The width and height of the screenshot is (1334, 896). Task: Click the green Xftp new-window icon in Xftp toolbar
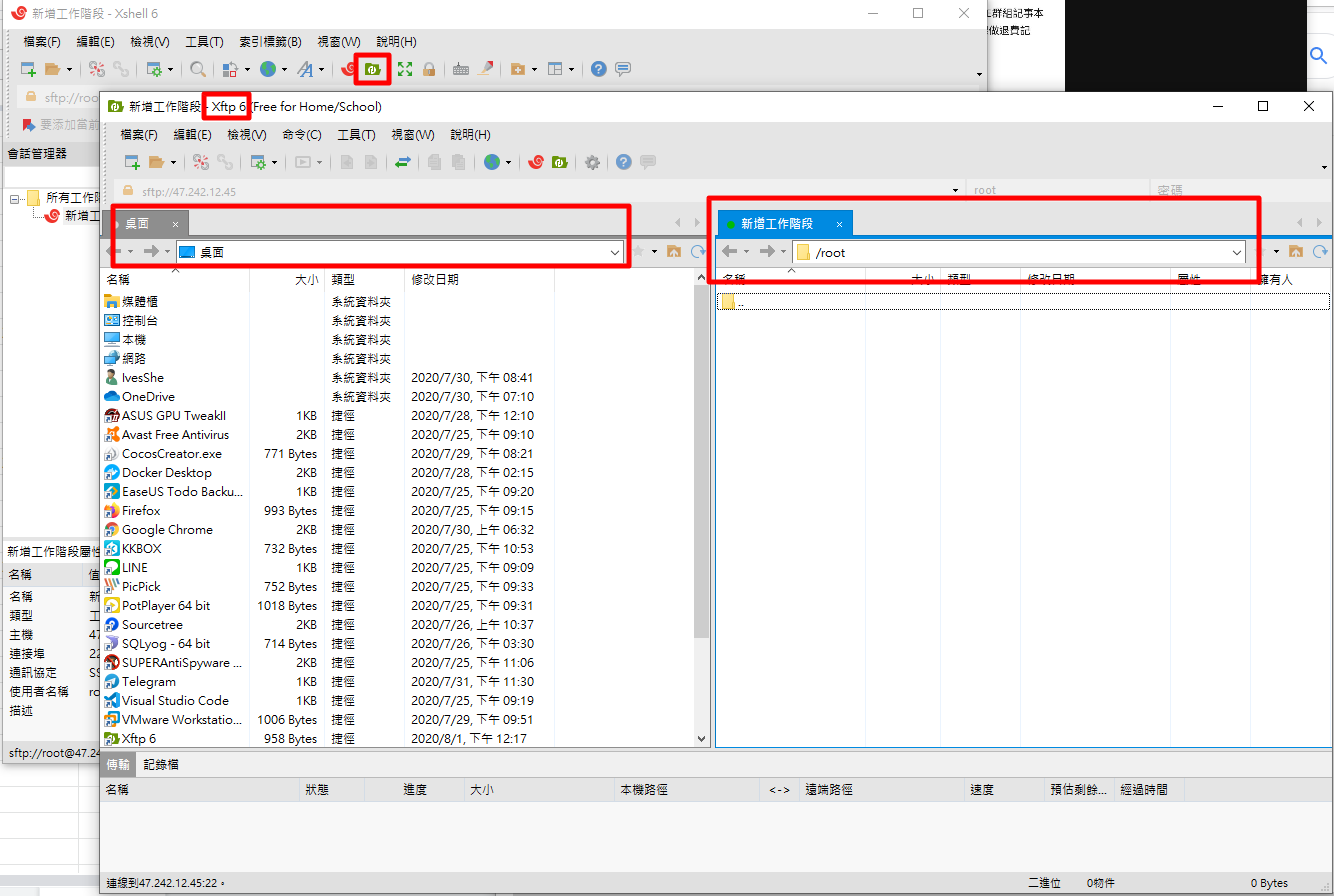pos(560,162)
